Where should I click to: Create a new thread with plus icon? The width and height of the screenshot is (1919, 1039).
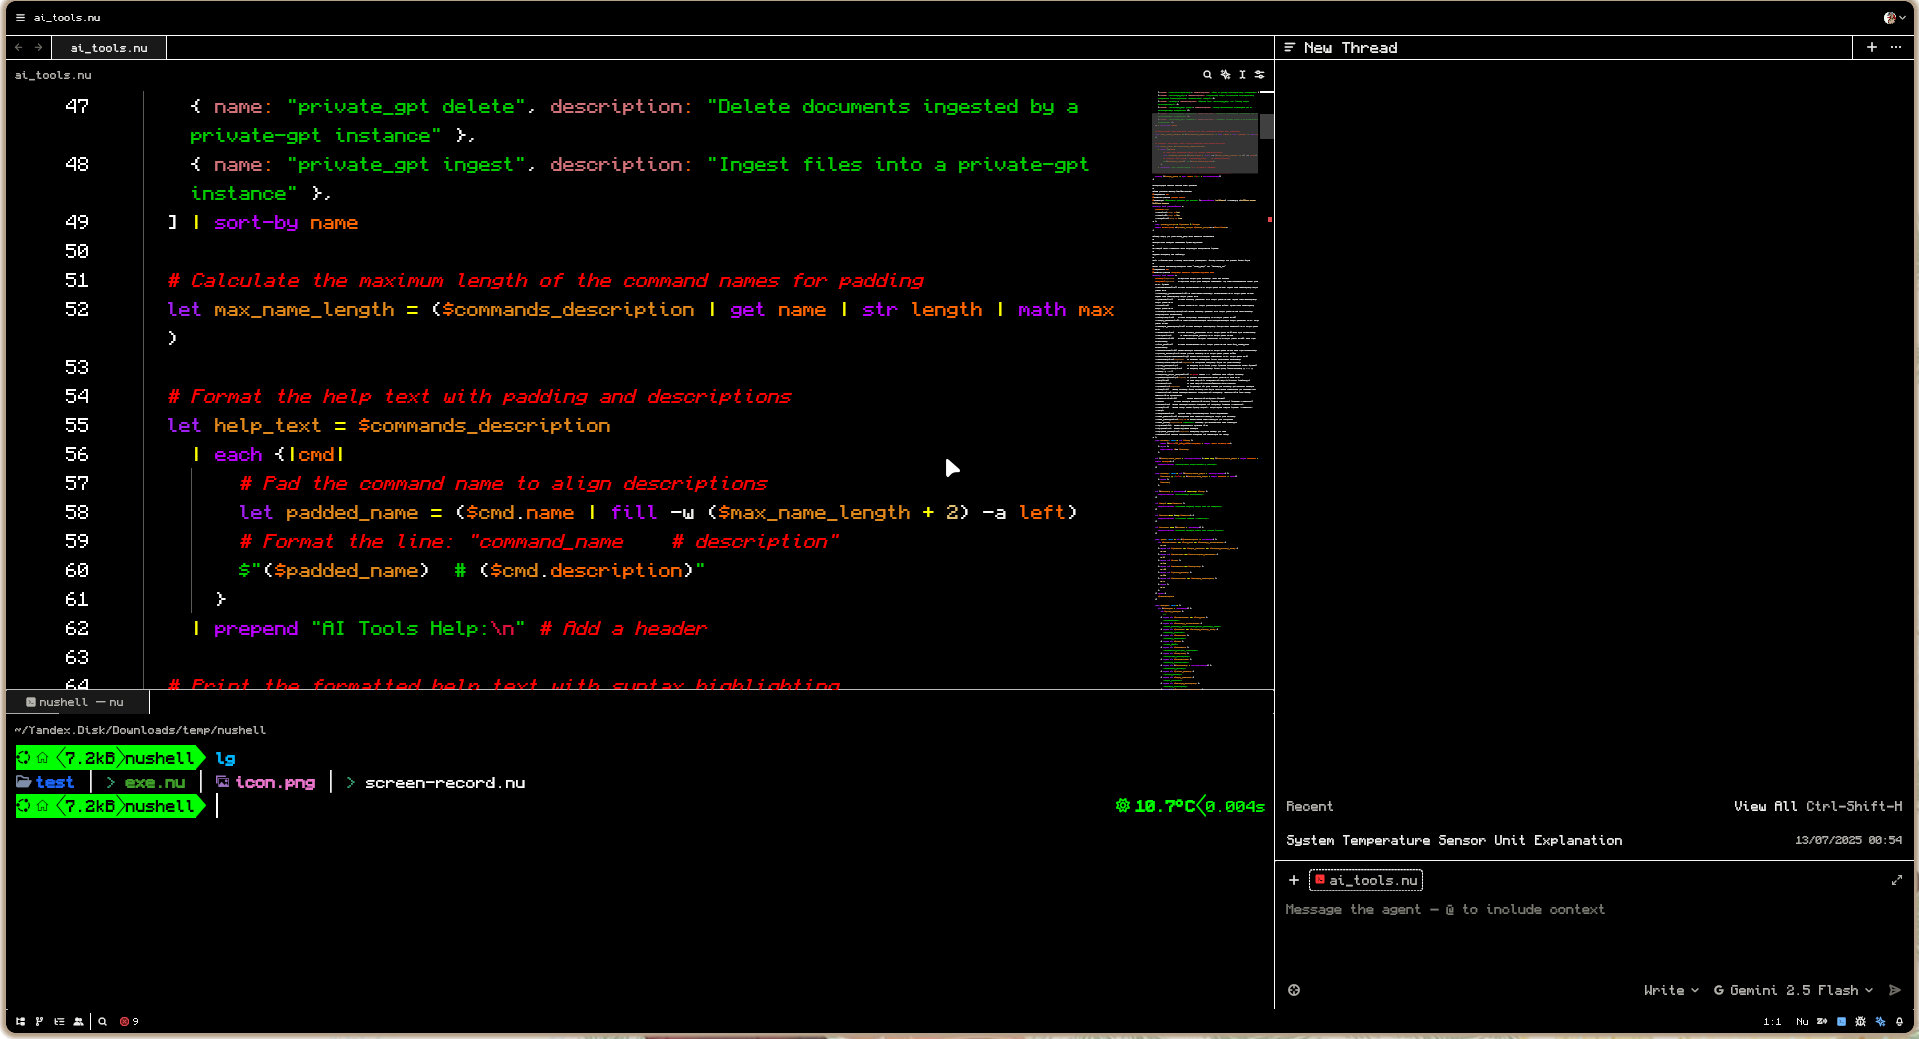1872,47
